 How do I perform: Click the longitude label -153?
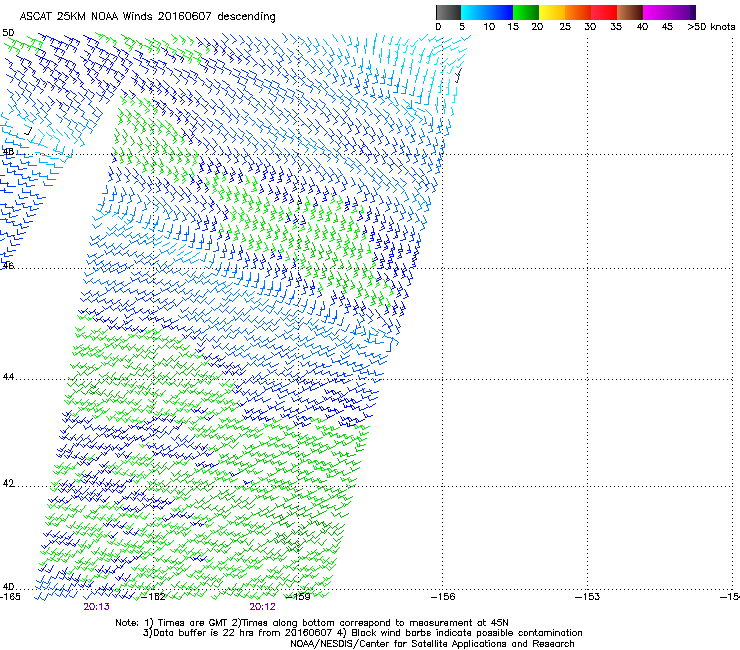[588, 597]
